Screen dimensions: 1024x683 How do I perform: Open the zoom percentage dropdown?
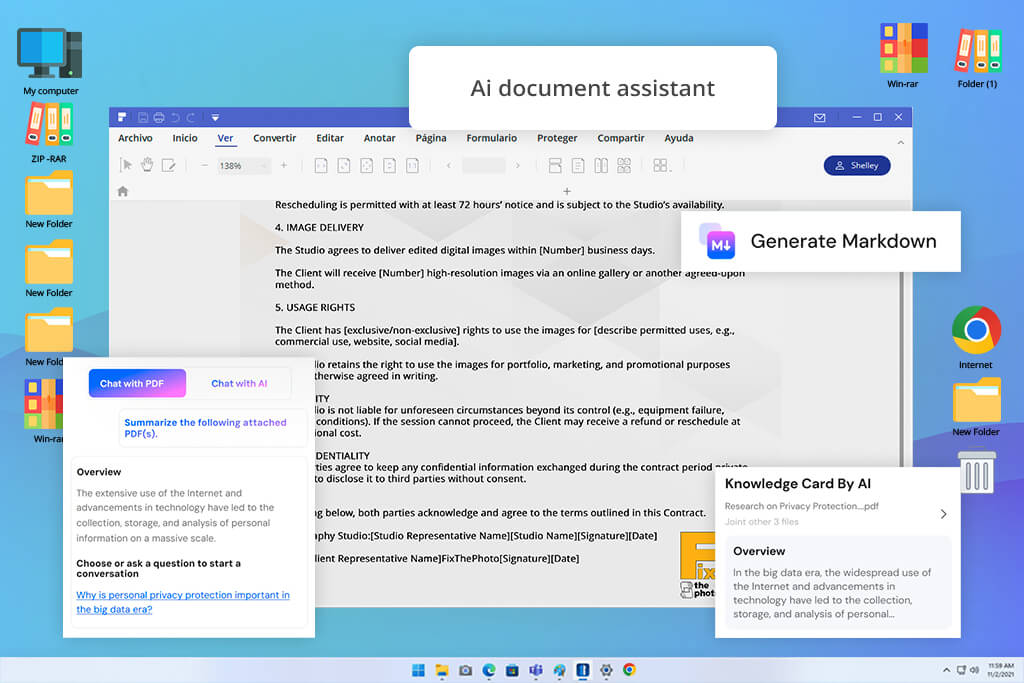click(242, 165)
